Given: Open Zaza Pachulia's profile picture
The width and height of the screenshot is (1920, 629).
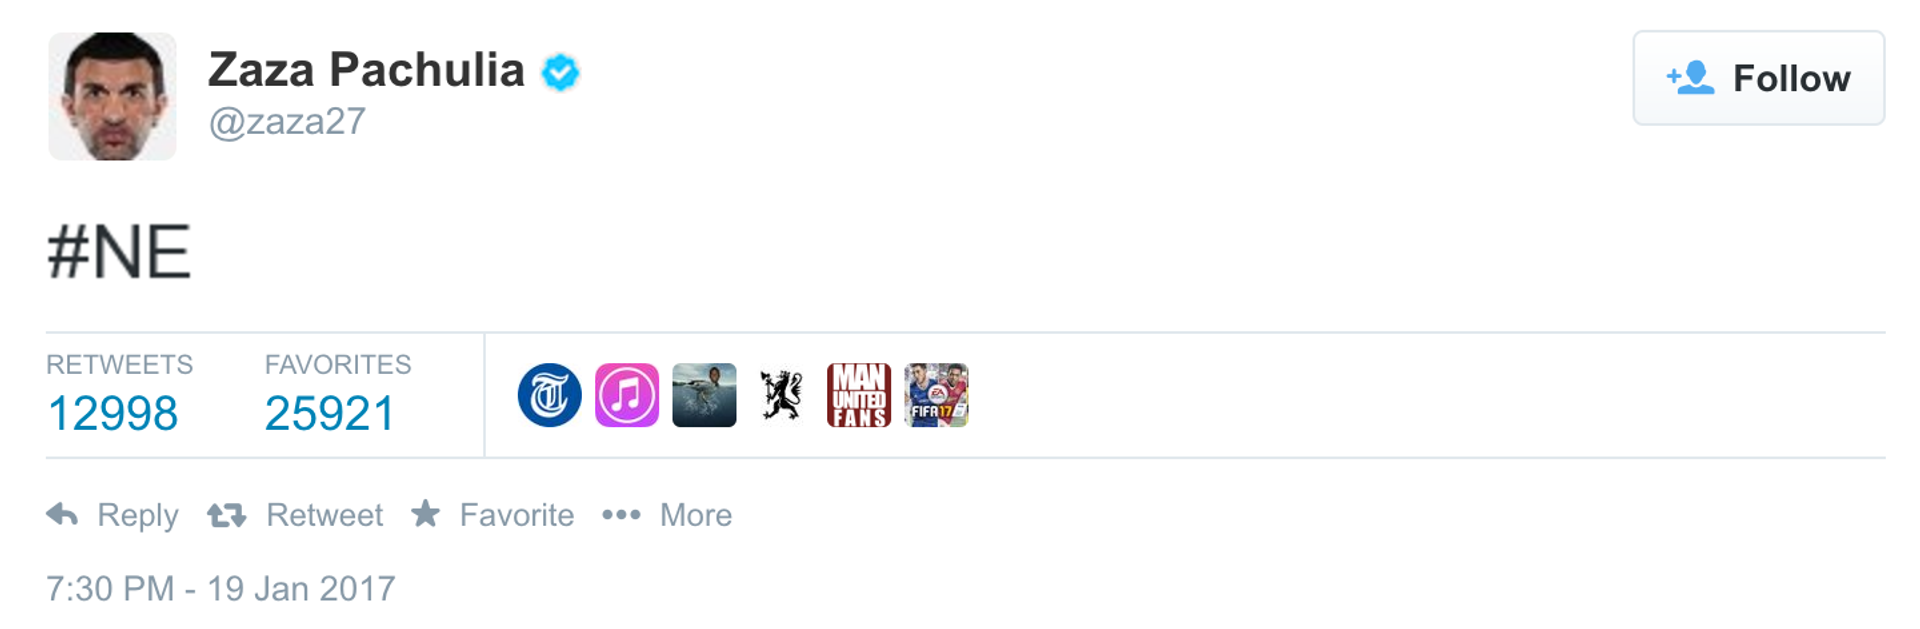Looking at the screenshot, I should coord(112,96).
